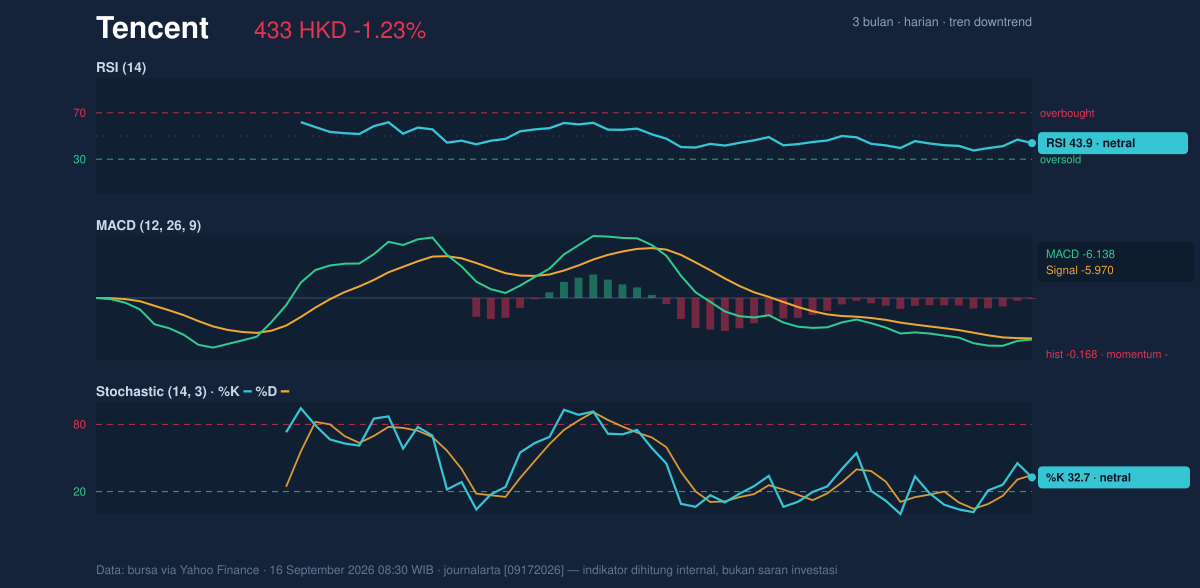This screenshot has width=1200, height=588.
Task: Click the Tencent title
Action: [x=152, y=29]
